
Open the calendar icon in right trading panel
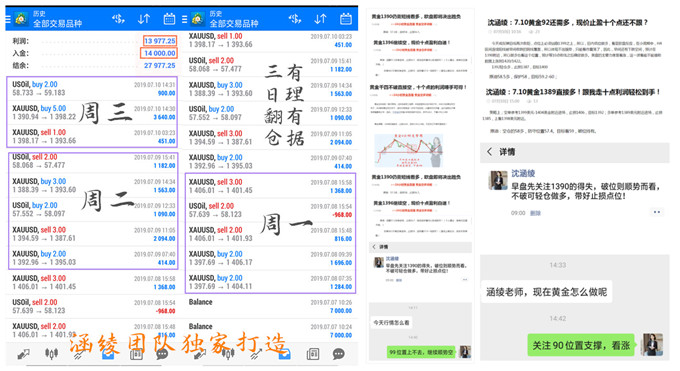pos(346,19)
